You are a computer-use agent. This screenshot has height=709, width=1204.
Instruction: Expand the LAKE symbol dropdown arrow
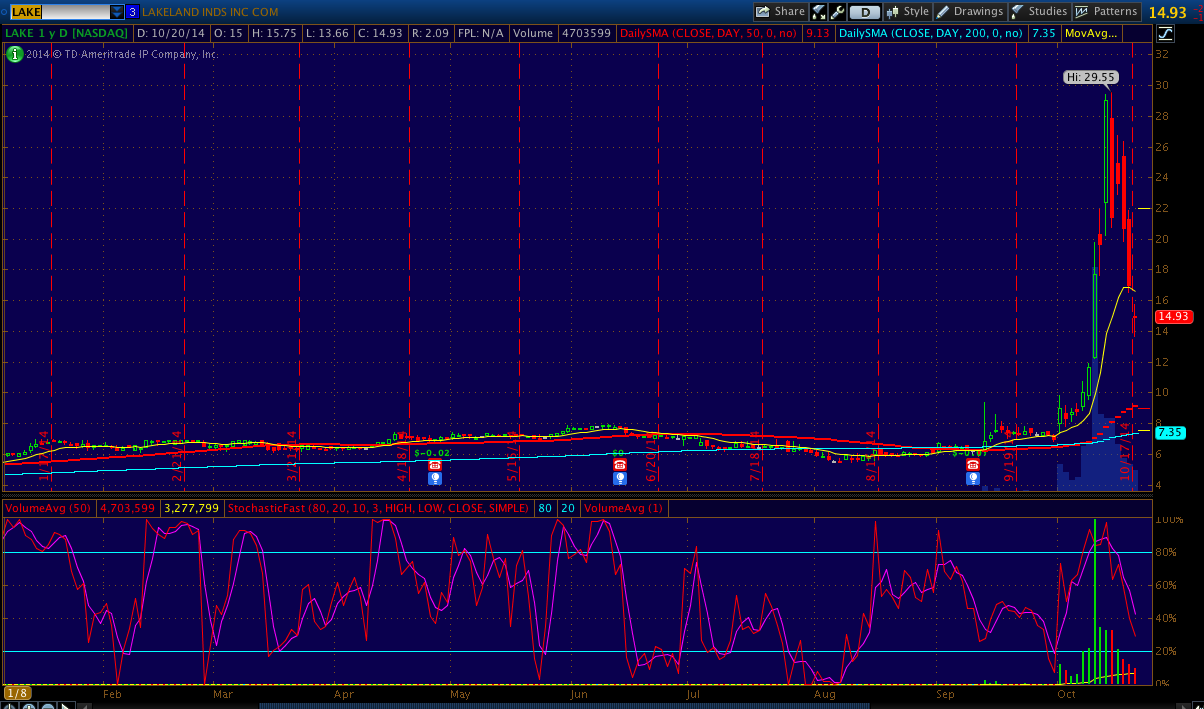117,12
